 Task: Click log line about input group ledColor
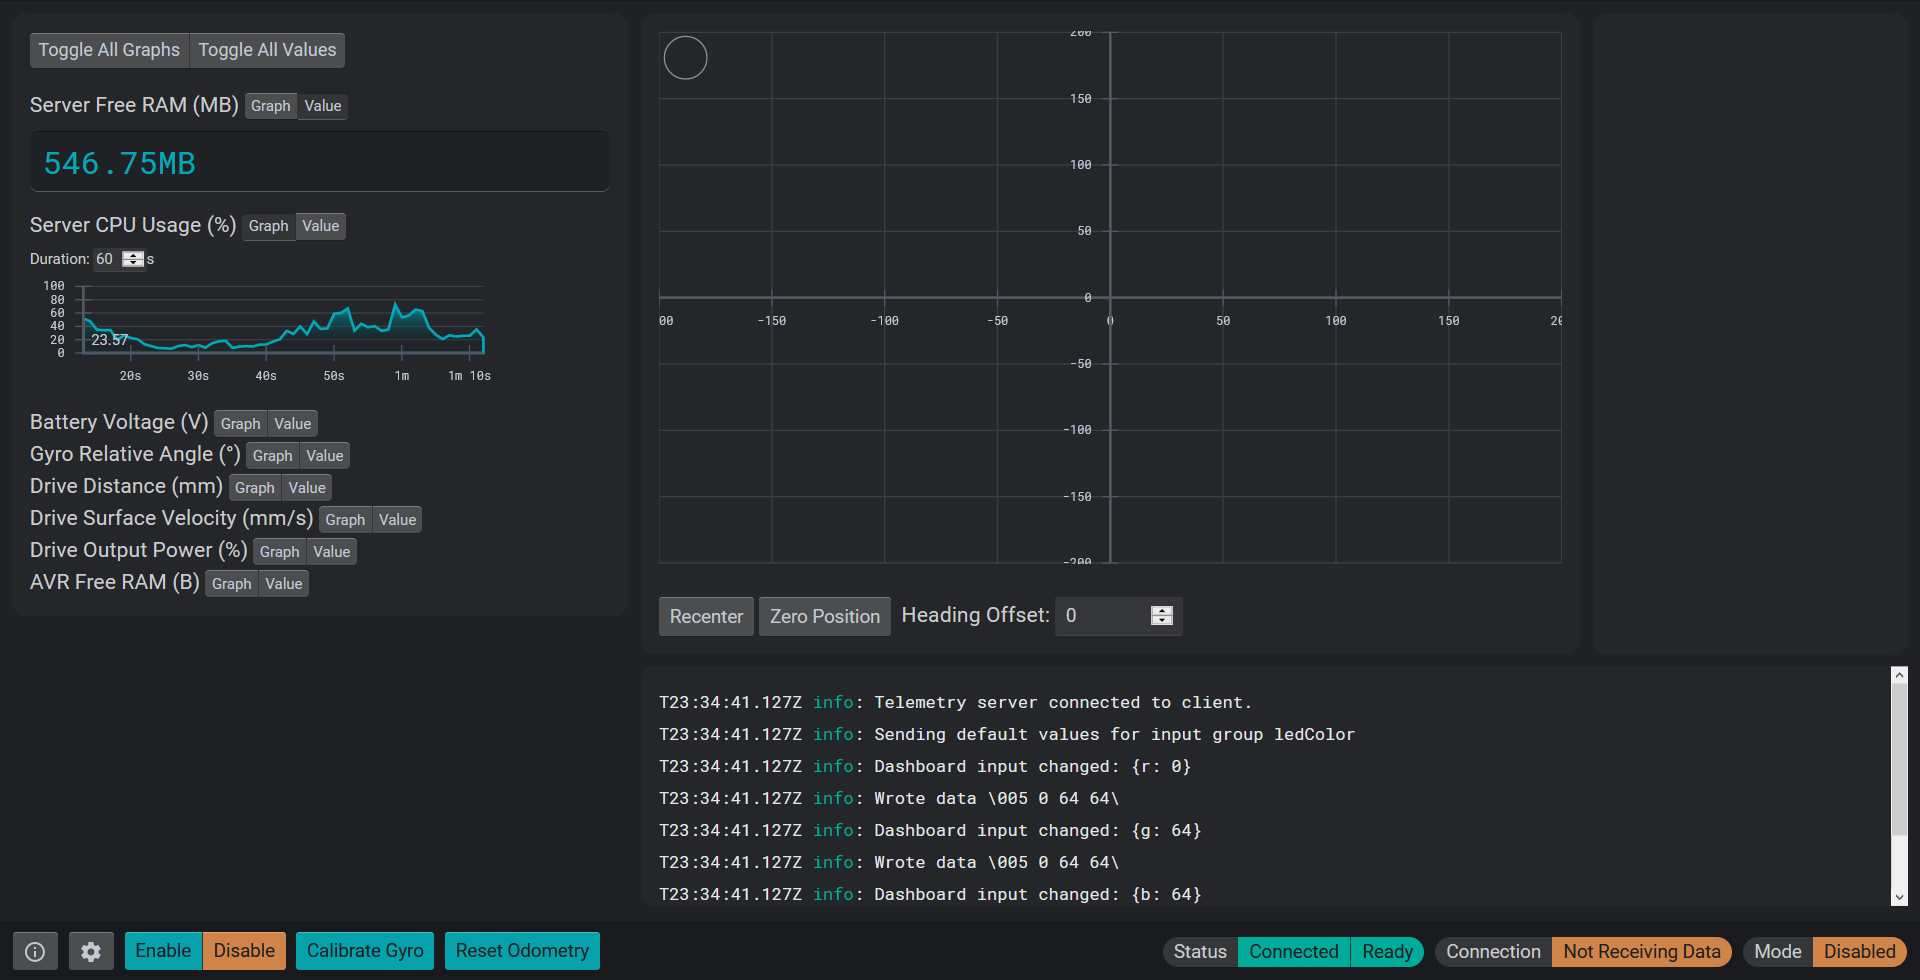(1007, 735)
